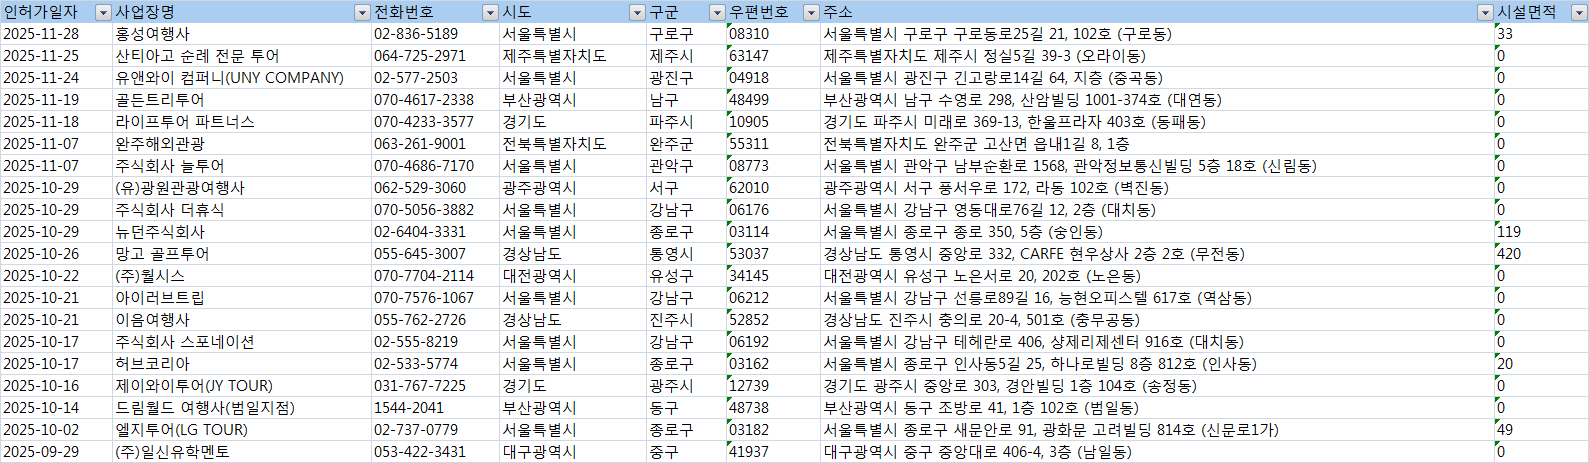Click the 엘지투어(LG TOUR) cell

point(241,430)
